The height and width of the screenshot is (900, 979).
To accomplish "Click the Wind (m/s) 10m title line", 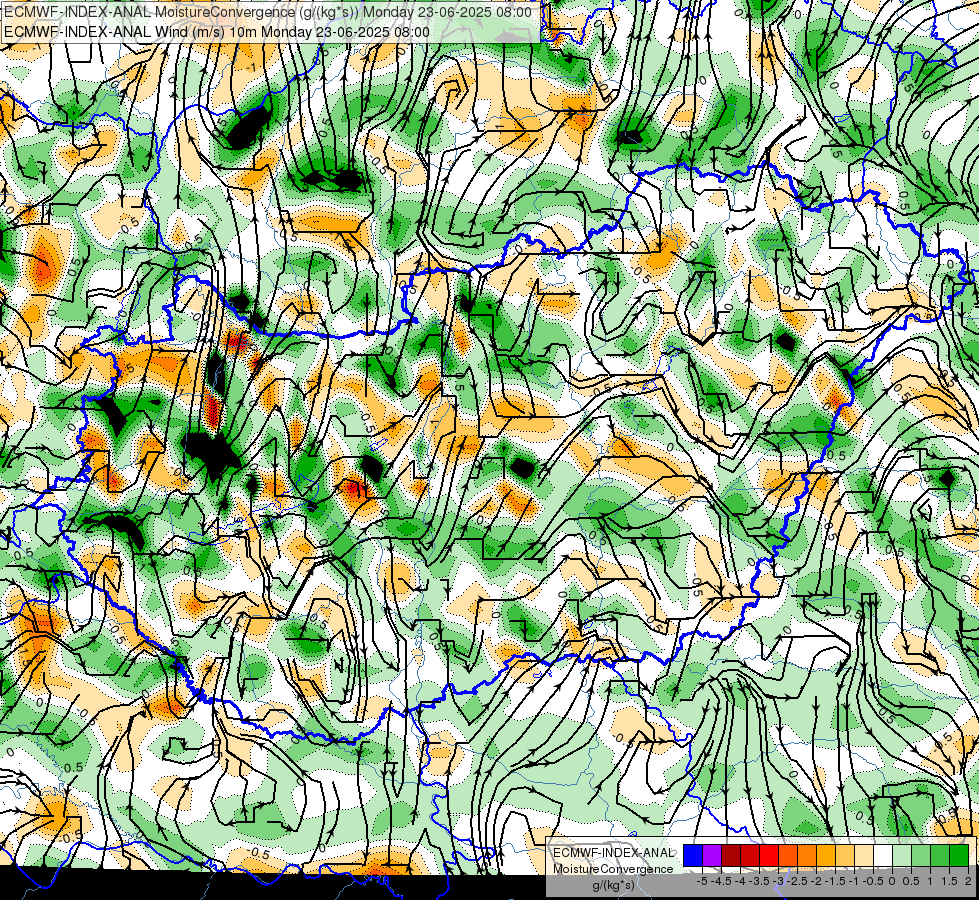I will coord(217,32).
